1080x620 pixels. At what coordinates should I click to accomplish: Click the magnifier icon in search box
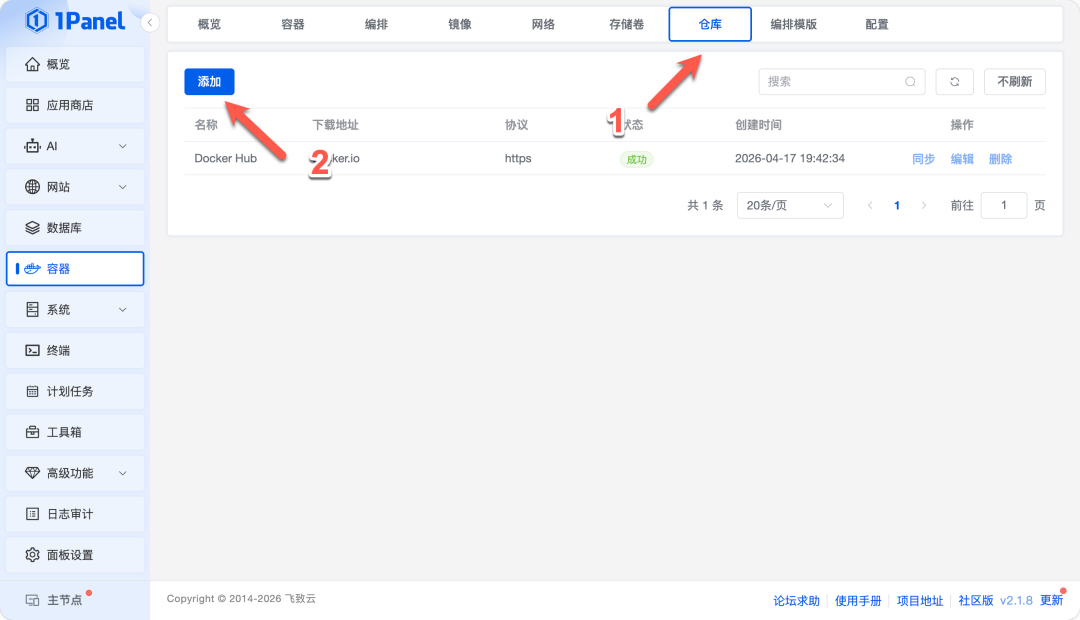[x=910, y=81]
